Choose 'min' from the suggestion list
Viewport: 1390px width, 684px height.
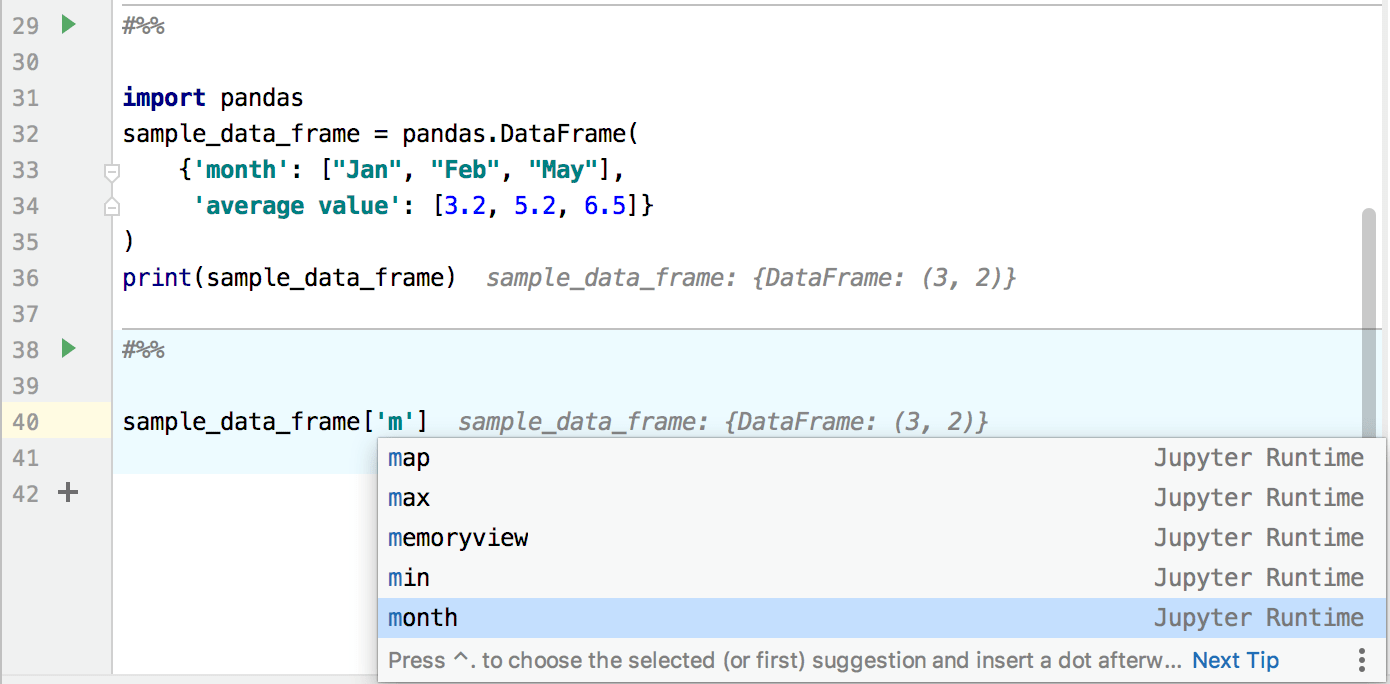(x=405, y=577)
